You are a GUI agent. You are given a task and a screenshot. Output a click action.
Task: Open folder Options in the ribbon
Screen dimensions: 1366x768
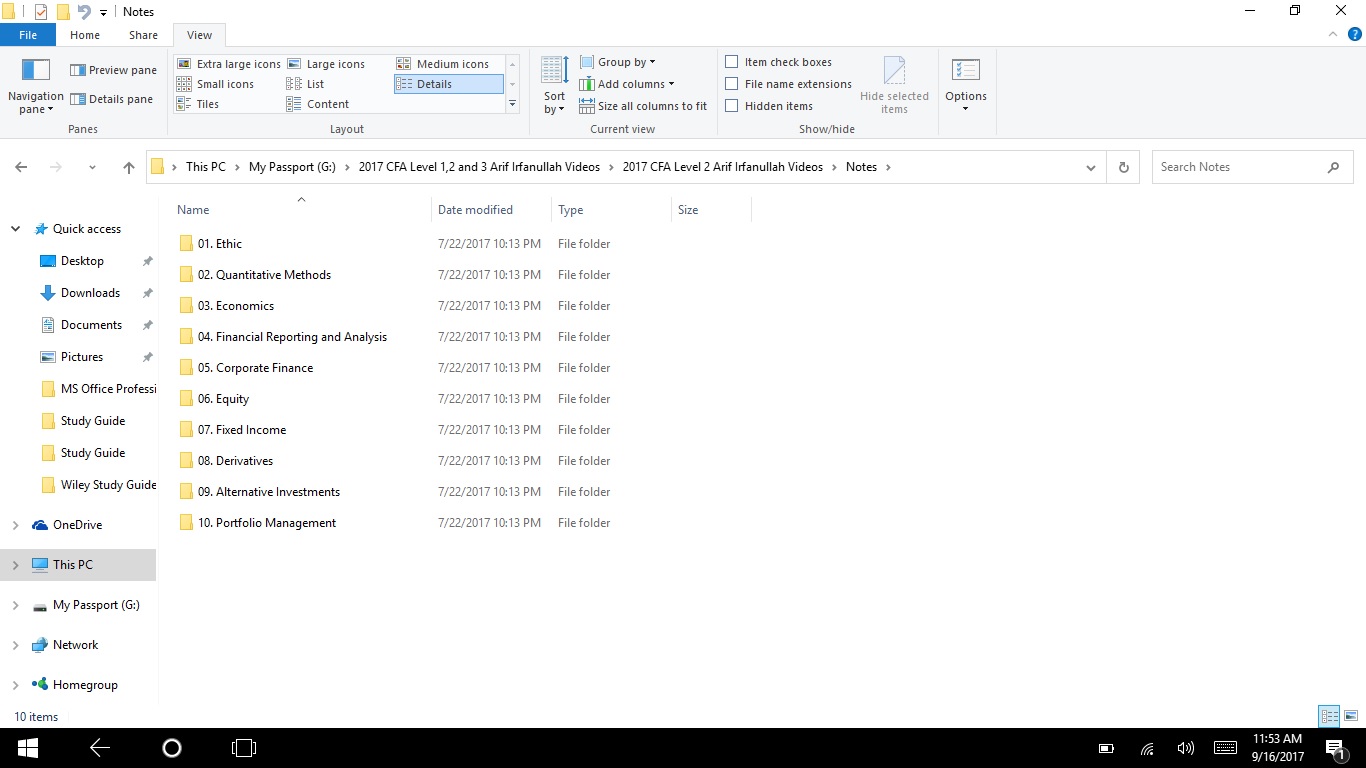coord(966,86)
